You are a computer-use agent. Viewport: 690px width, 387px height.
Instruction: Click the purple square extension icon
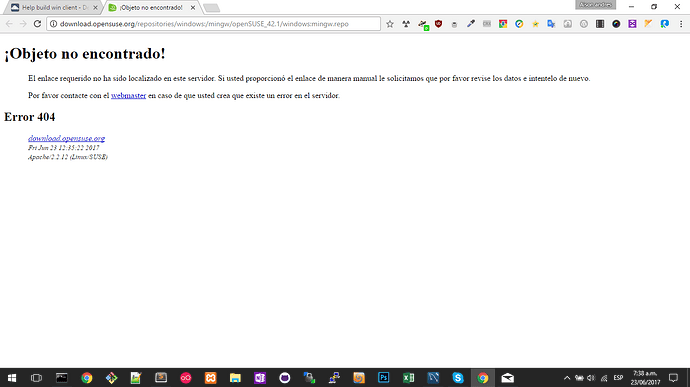[632, 24]
